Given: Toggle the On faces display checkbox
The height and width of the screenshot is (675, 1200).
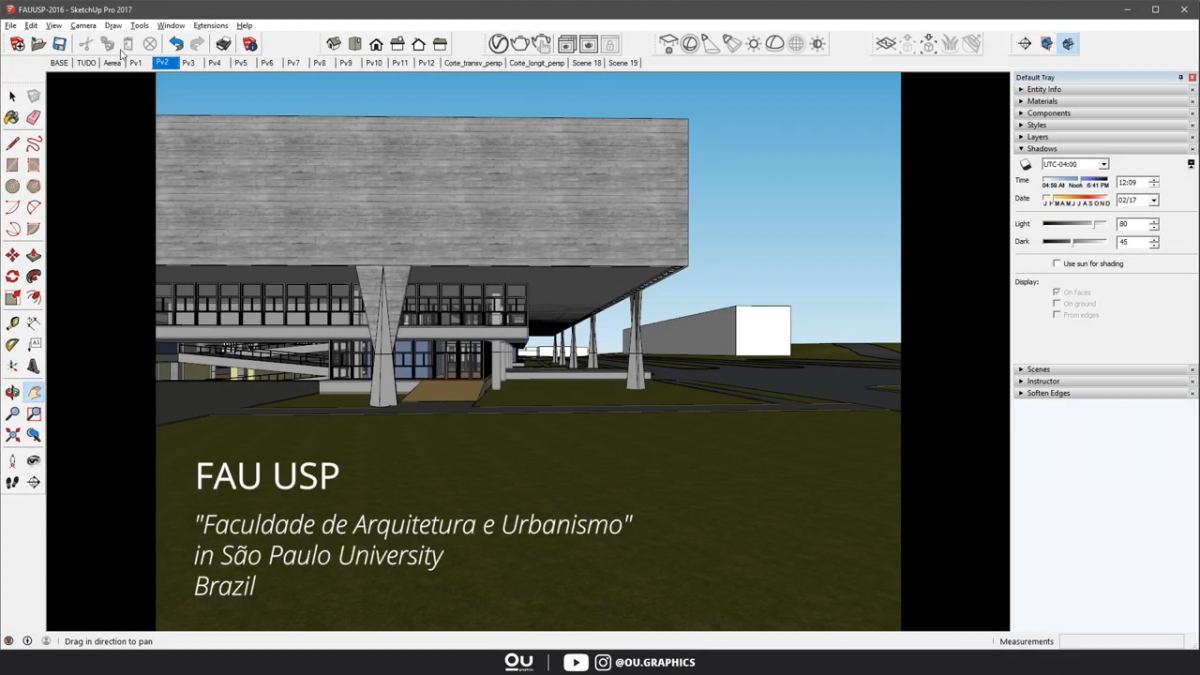Looking at the screenshot, I should pos(1057,292).
